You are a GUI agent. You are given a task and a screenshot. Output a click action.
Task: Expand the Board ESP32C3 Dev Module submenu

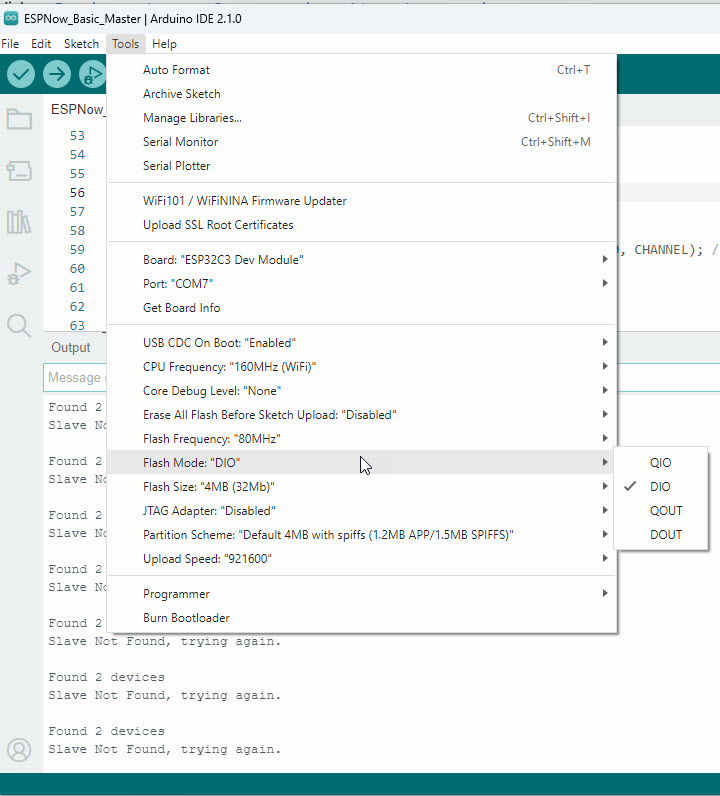click(x=362, y=259)
